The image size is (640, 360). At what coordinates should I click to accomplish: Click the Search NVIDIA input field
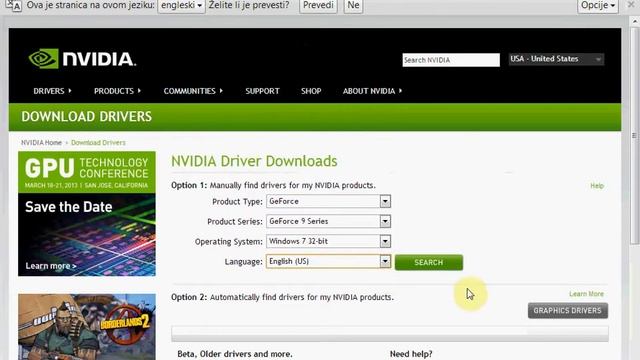451,60
